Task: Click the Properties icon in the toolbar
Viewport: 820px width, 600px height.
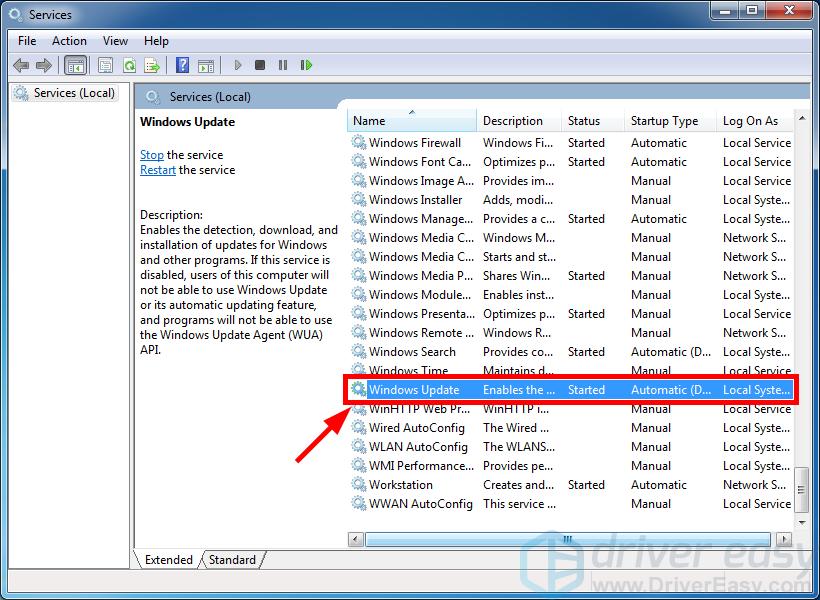Action: (x=105, y=65)
